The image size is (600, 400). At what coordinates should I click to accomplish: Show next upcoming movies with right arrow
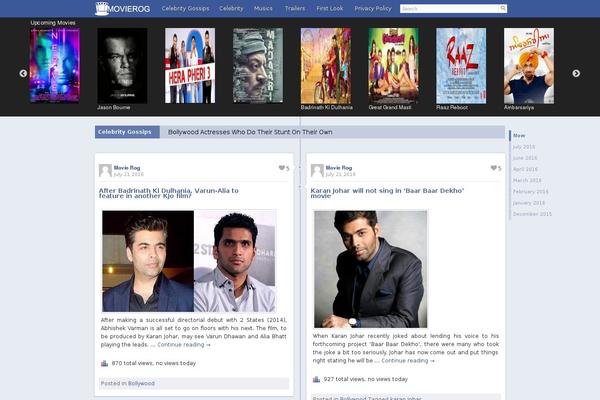point(576,73)
